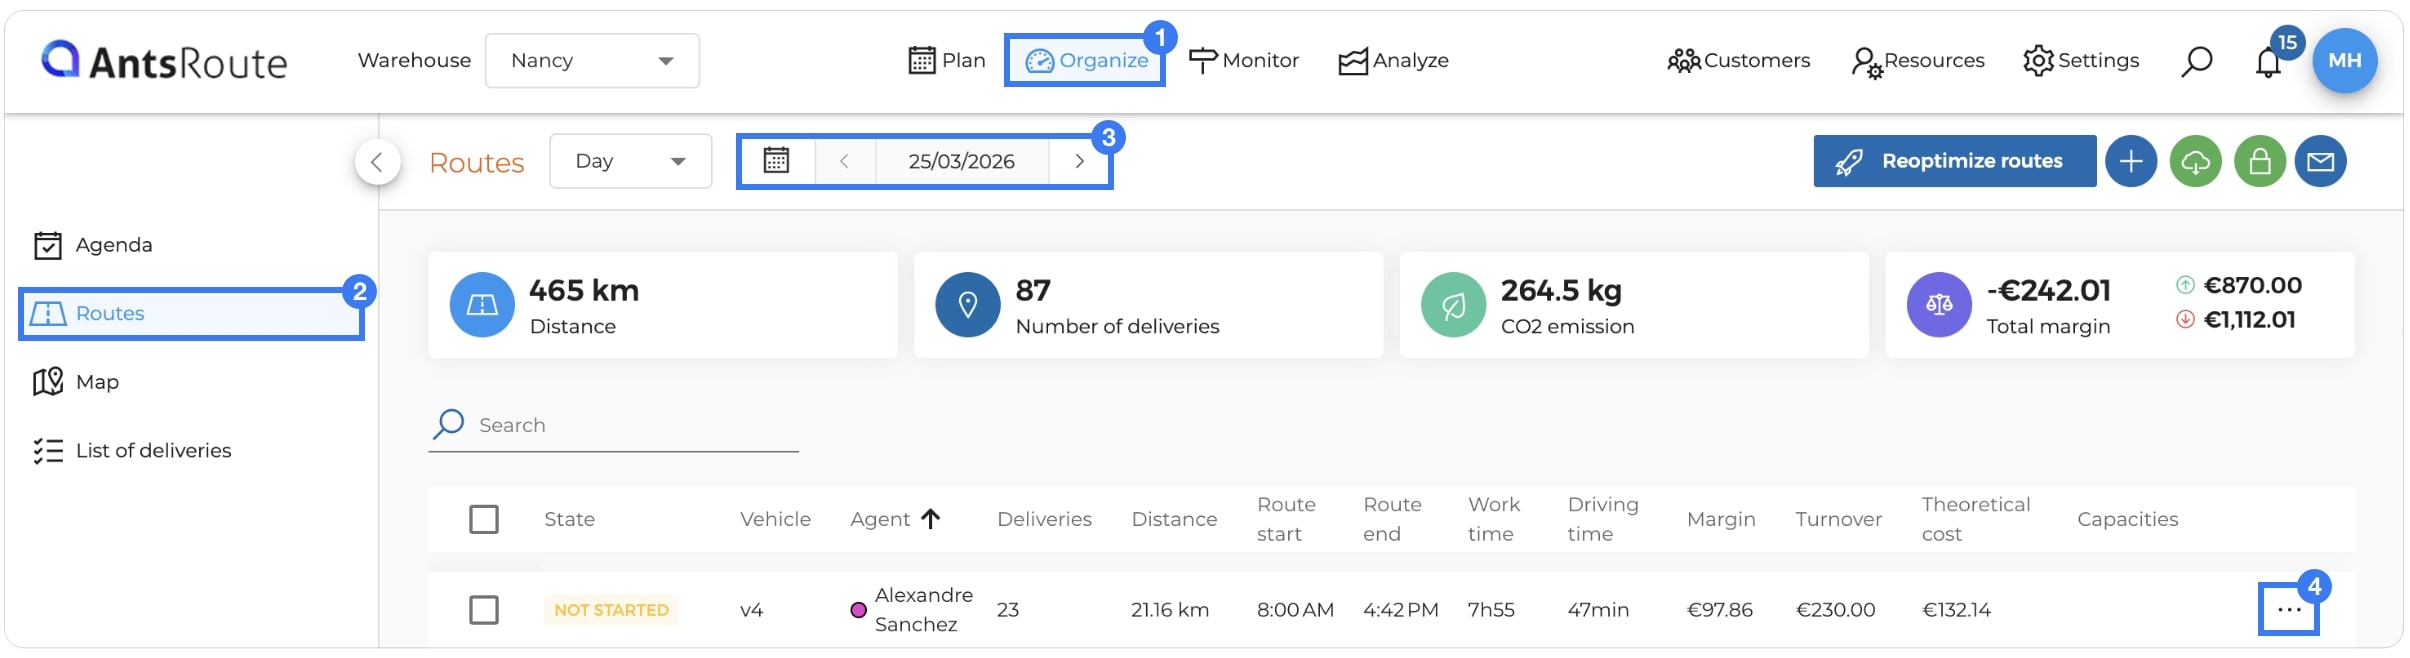This screenshot has width=2410, height=658.
Task: Click the Distance road icon card
Action: [482, 305]
